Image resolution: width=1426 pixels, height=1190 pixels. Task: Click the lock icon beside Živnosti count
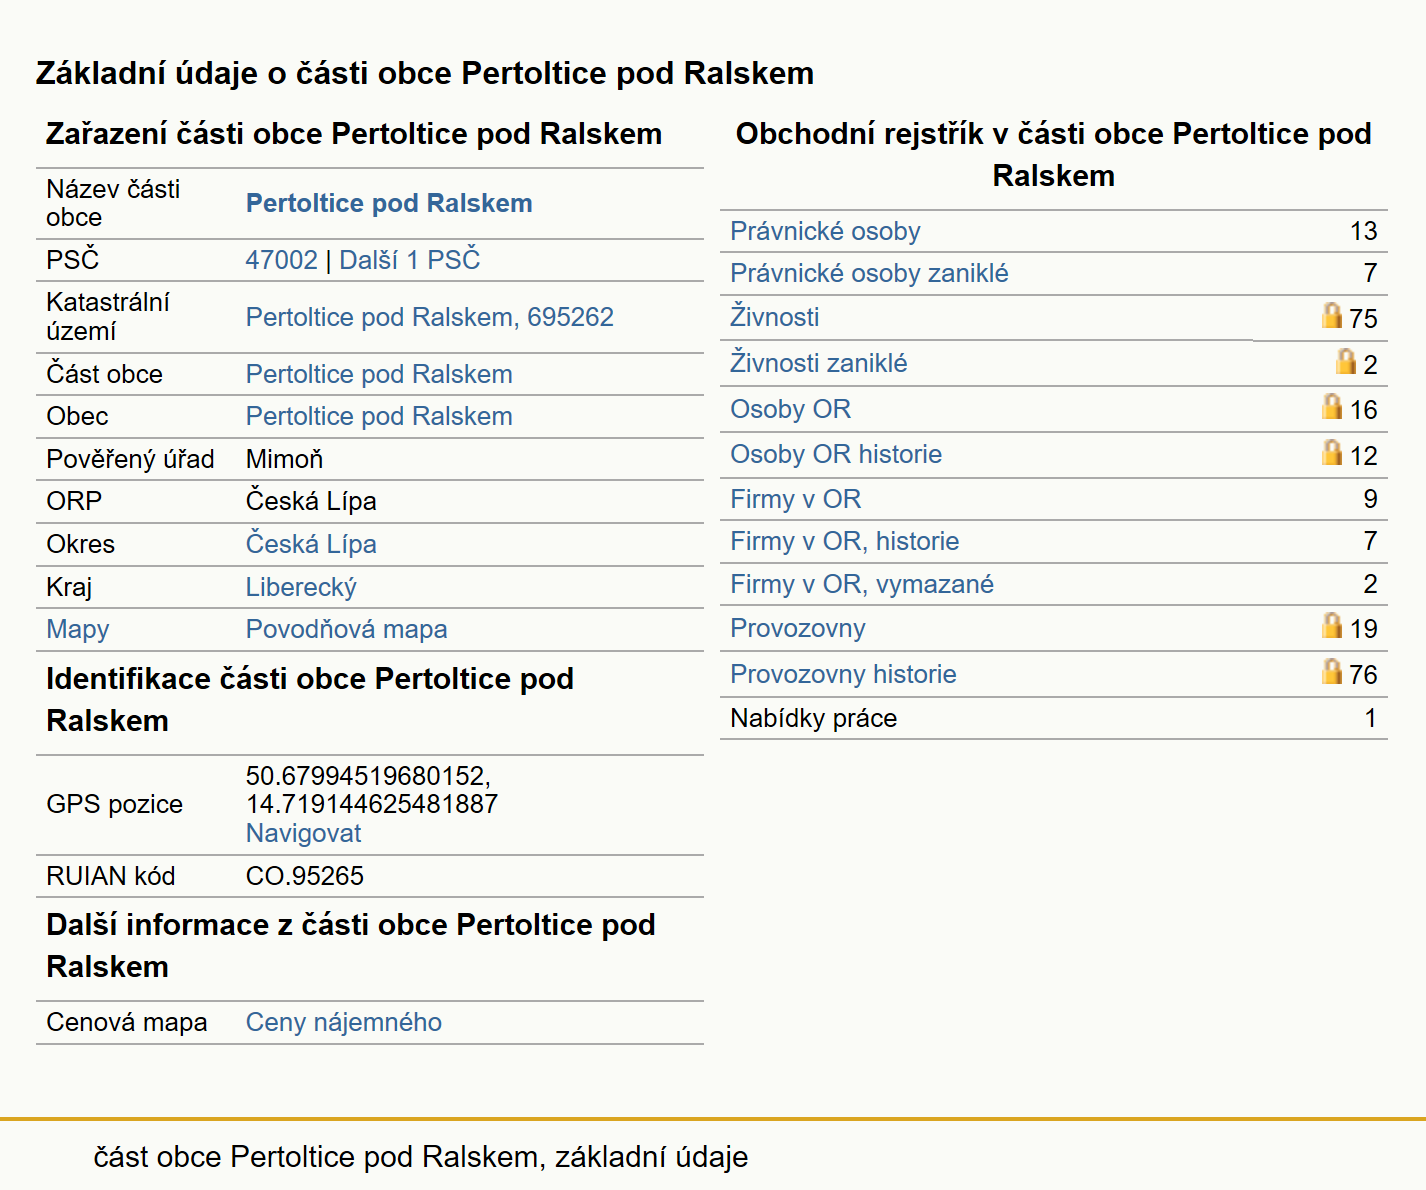click(x=1331, y=316)
